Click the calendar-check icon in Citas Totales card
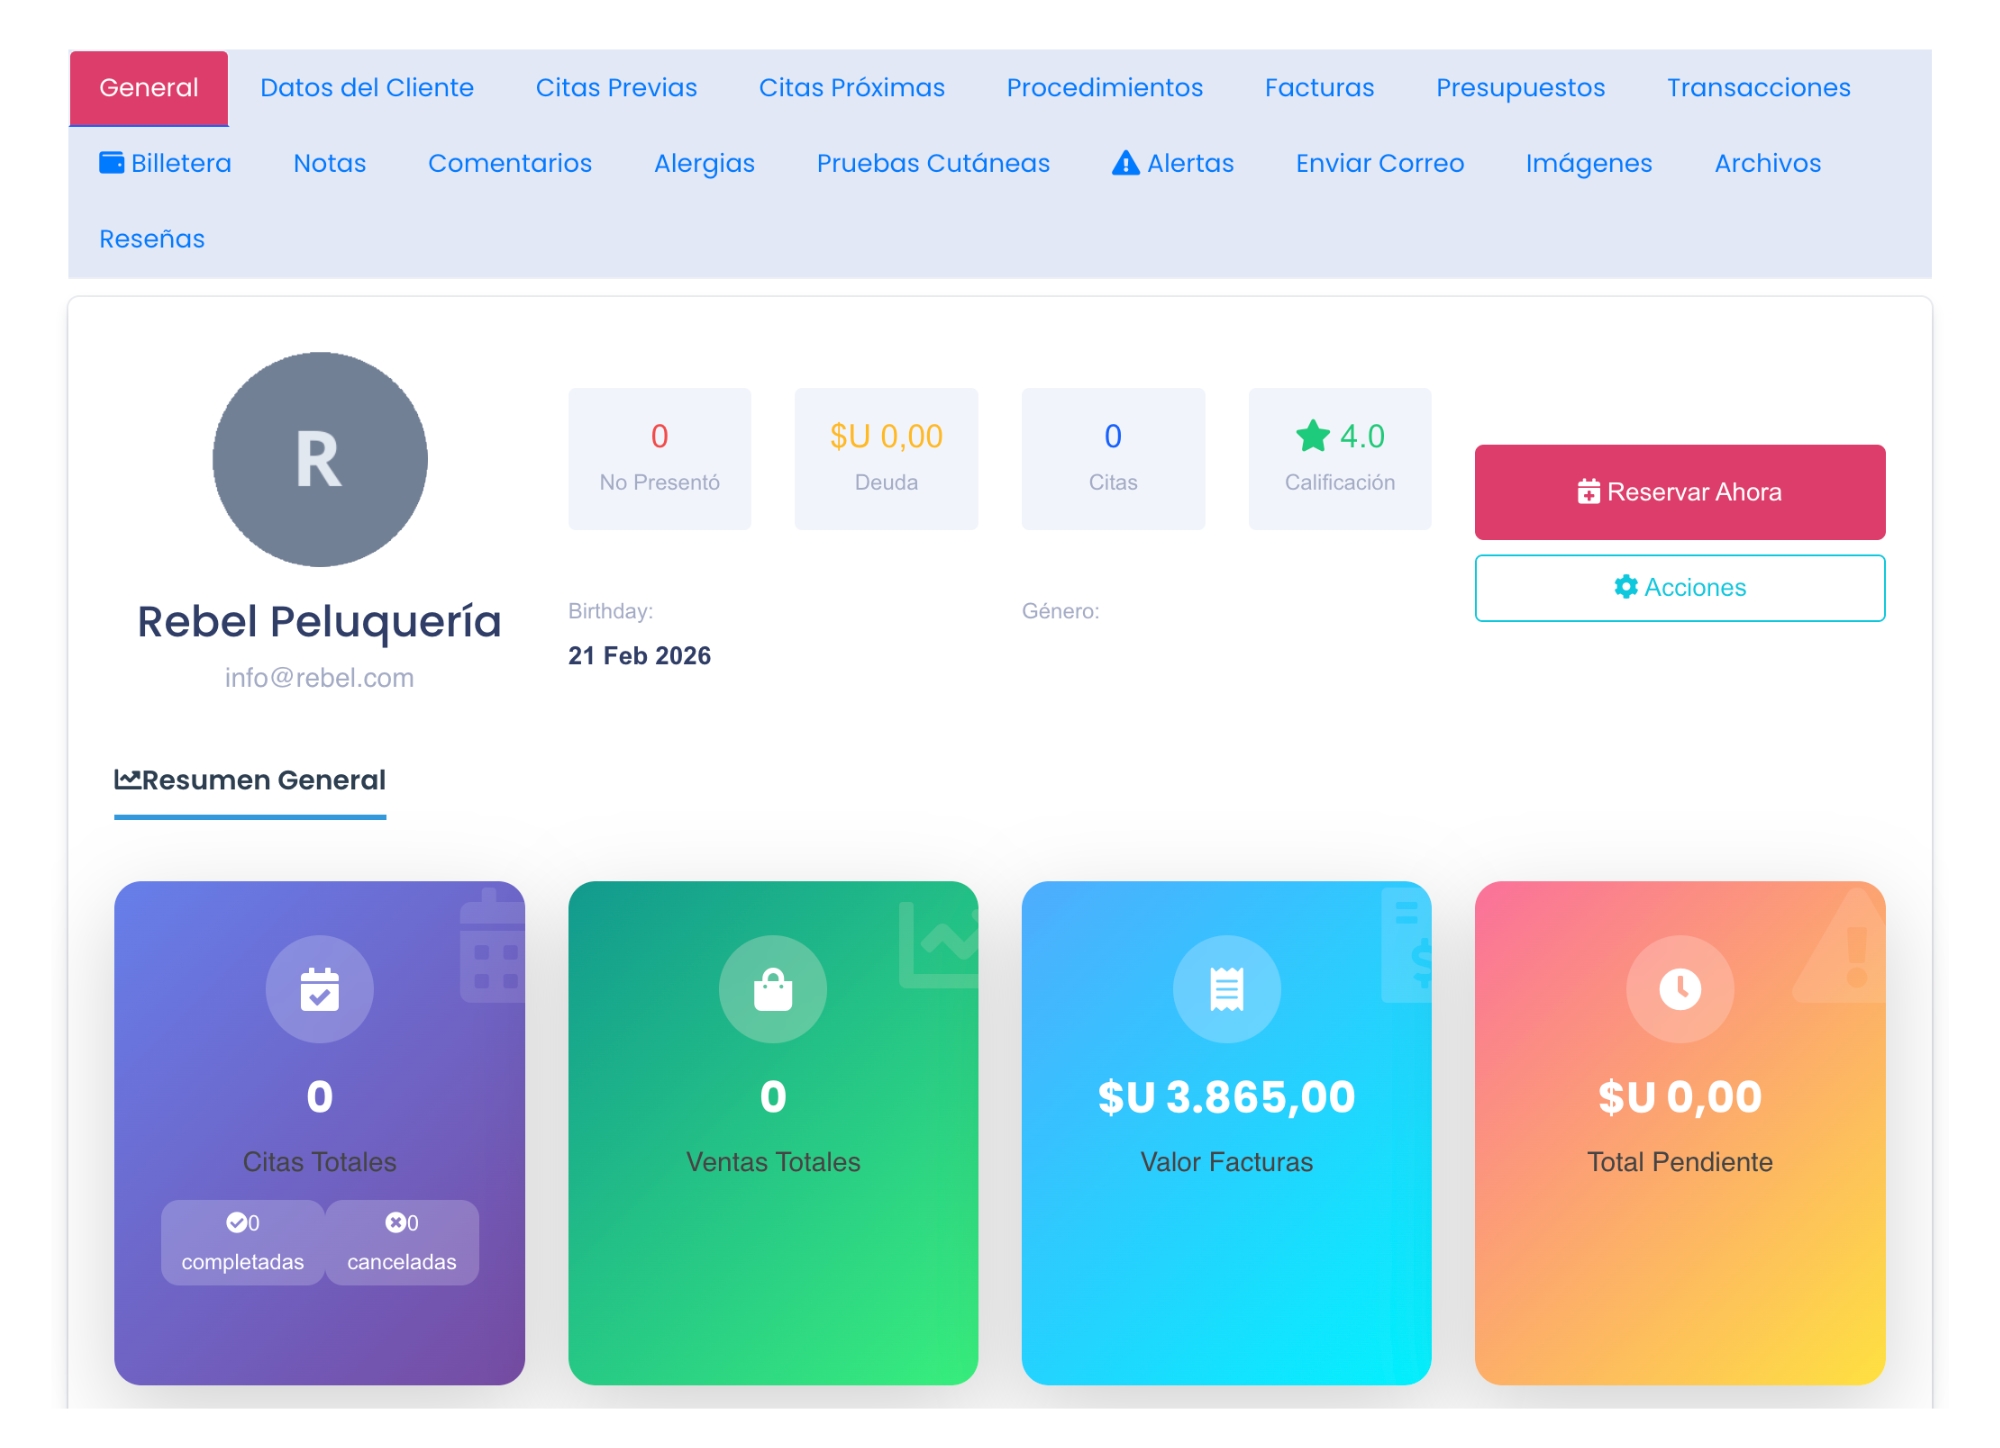The image size is (2000, 1448). pos(319,989)
